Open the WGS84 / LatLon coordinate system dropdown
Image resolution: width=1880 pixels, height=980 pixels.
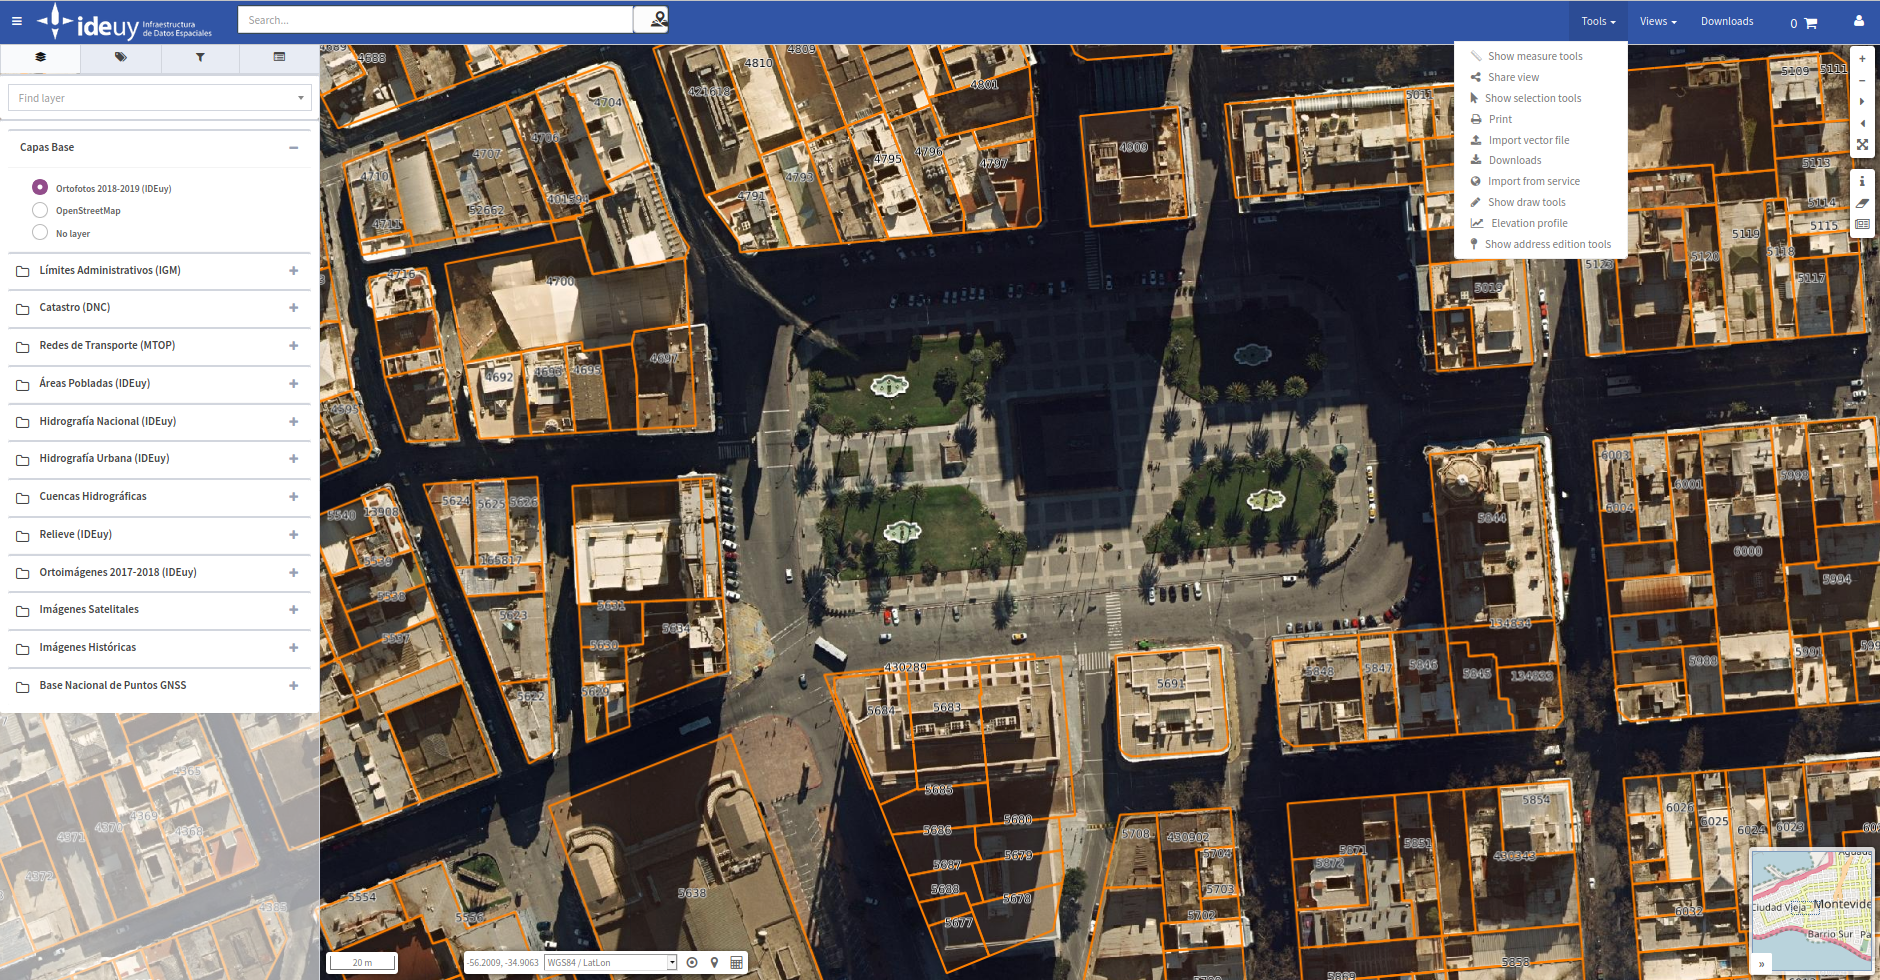tap(611, 963)
